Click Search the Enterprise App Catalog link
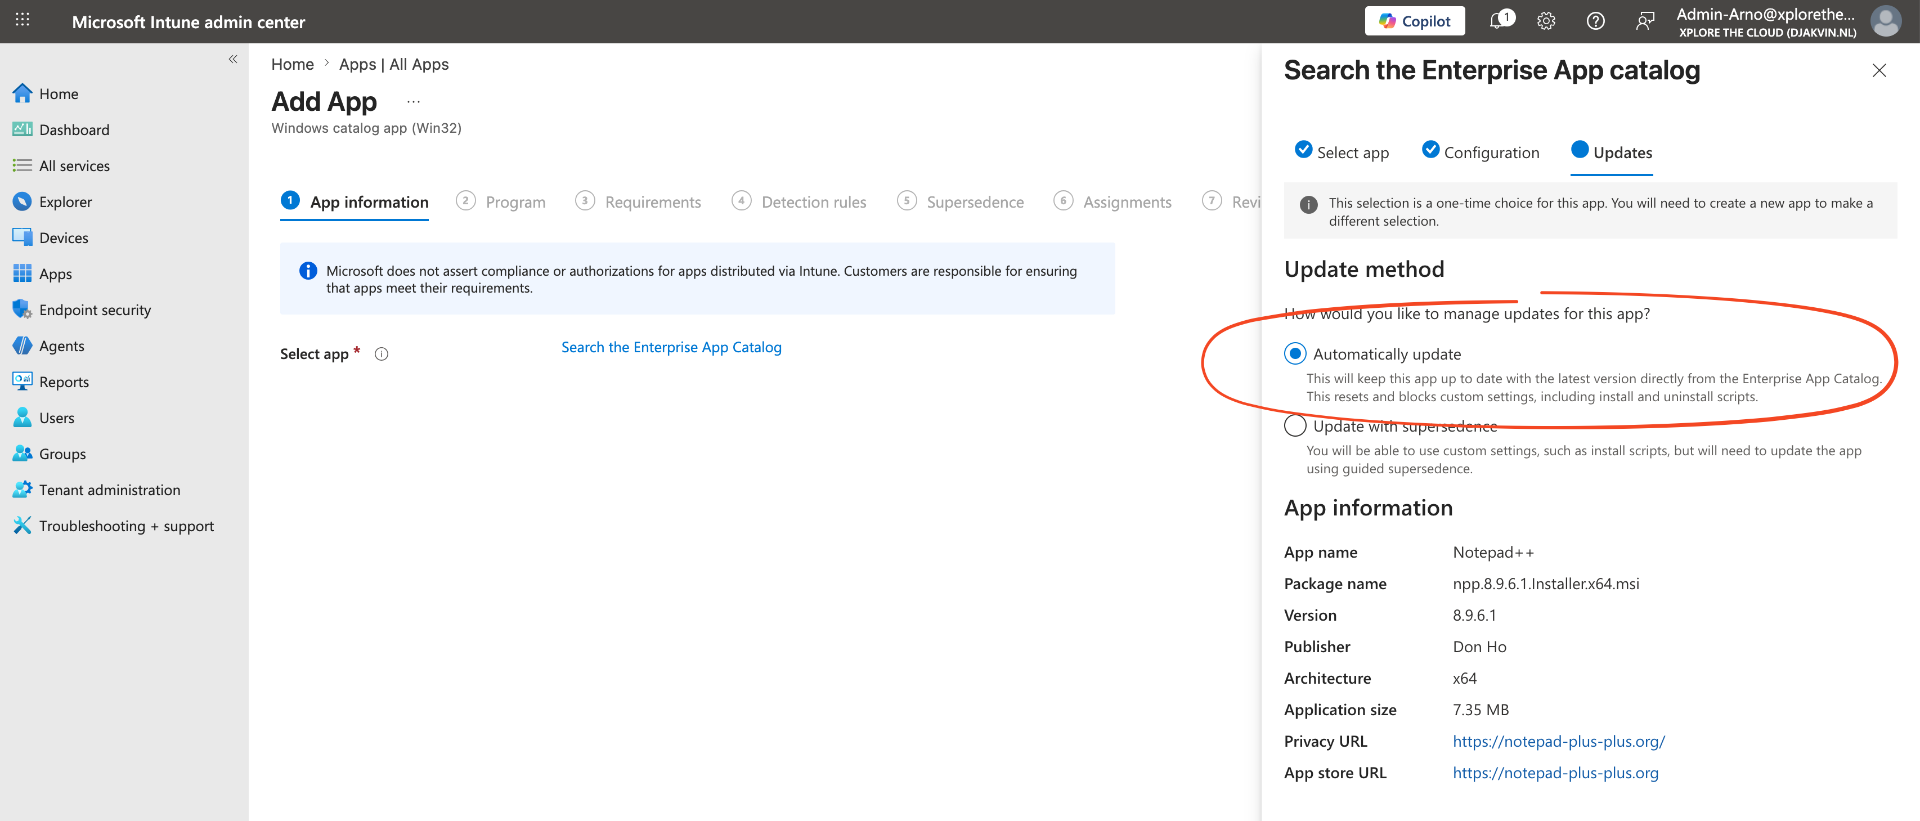Image resolution: width=1920 pixels, height=821 pixels. (671, 347)
